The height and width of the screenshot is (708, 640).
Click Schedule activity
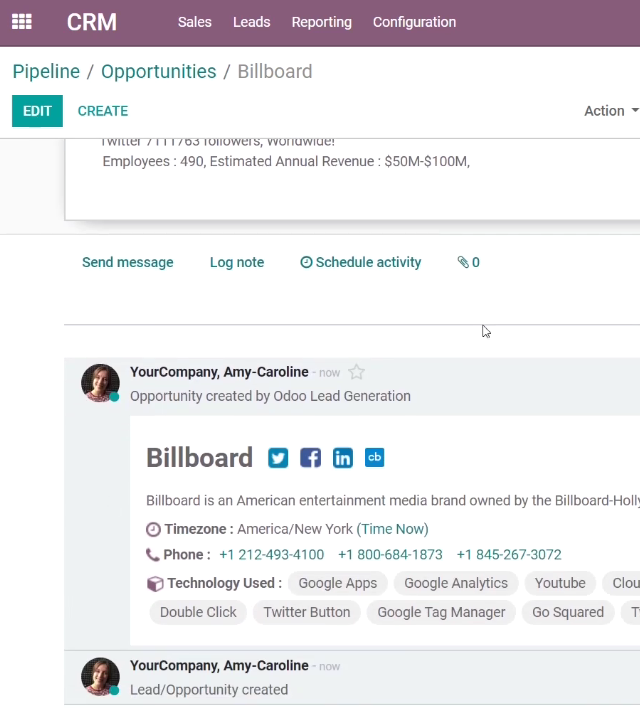pos(360,262)
